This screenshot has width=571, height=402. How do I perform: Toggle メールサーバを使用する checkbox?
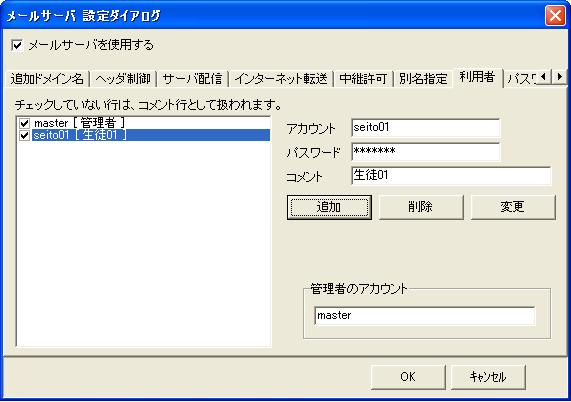click(17, 46)
